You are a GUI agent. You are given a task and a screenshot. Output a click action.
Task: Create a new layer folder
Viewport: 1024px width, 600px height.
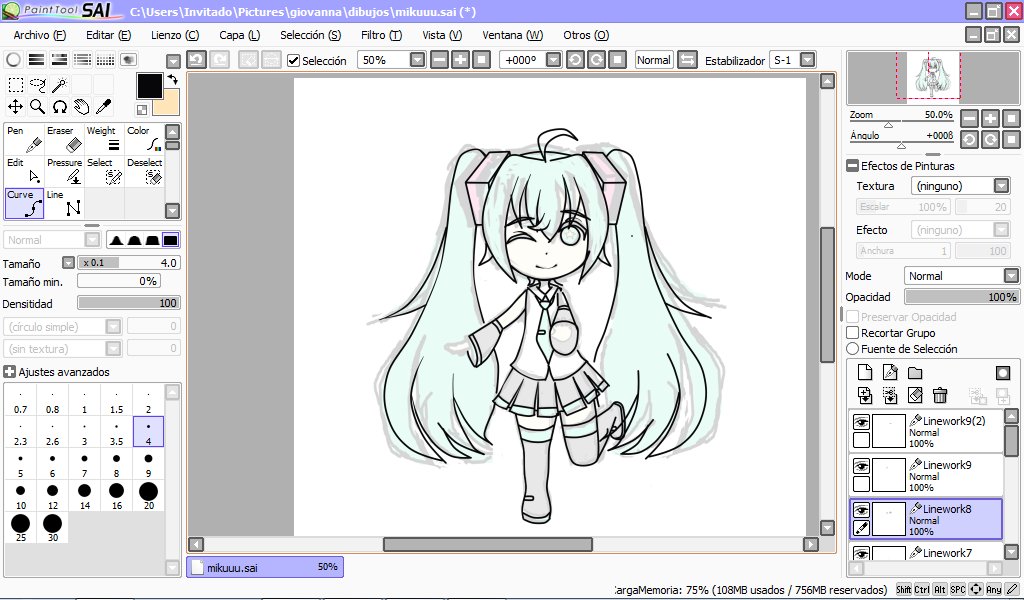click(915, 373)
